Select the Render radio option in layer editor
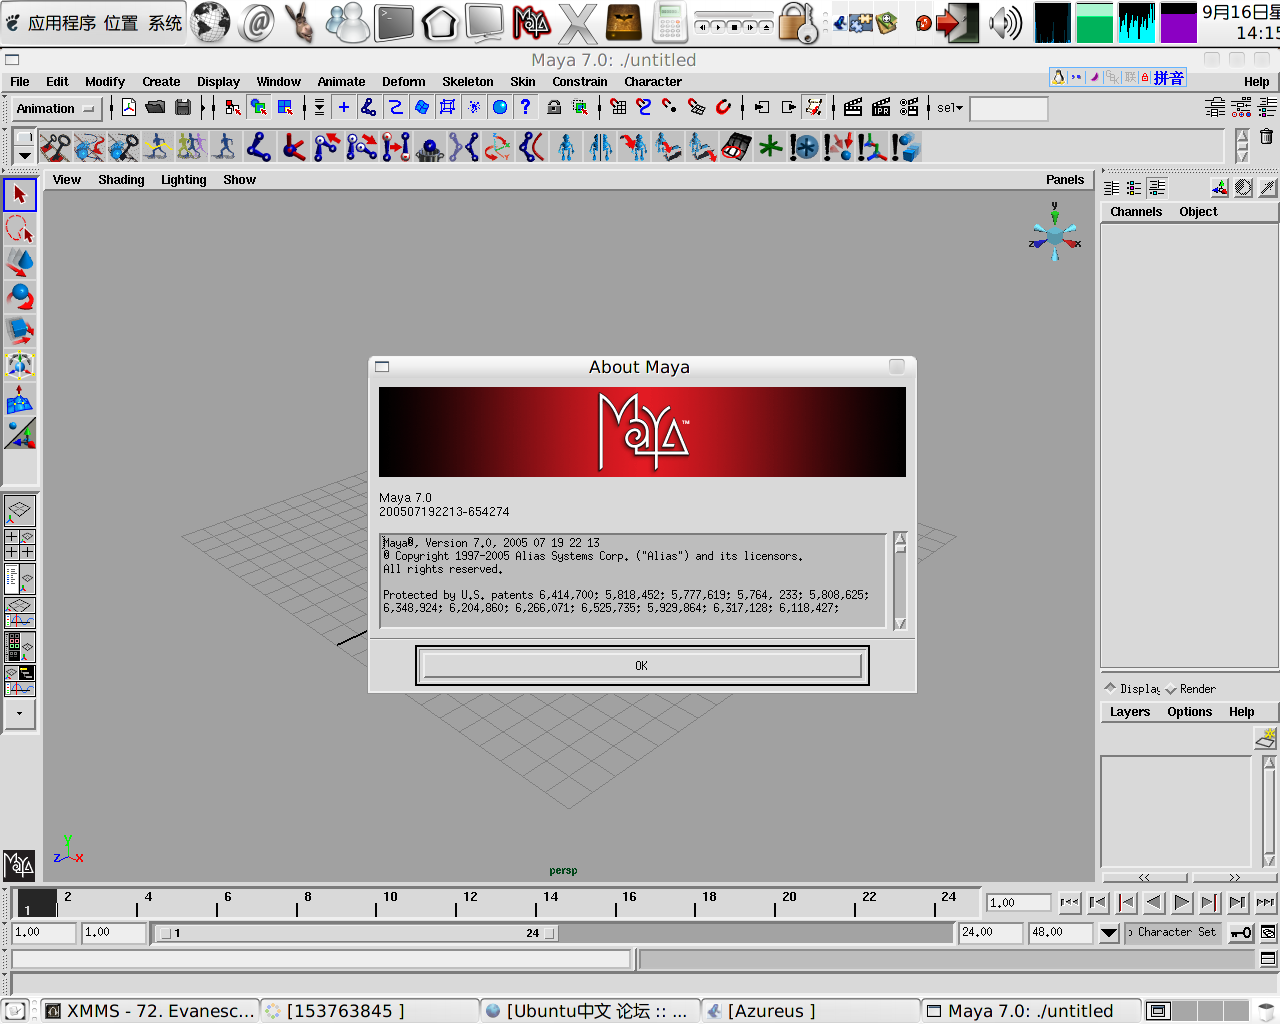The image size is (1280, 1024). pyautogui.click(x=1190, y=689)
